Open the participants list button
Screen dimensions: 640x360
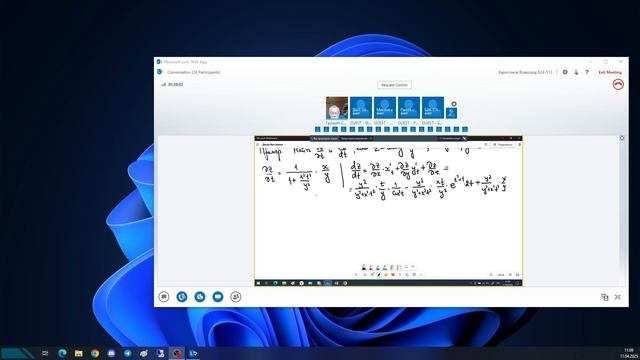click(x=236, y=297)
